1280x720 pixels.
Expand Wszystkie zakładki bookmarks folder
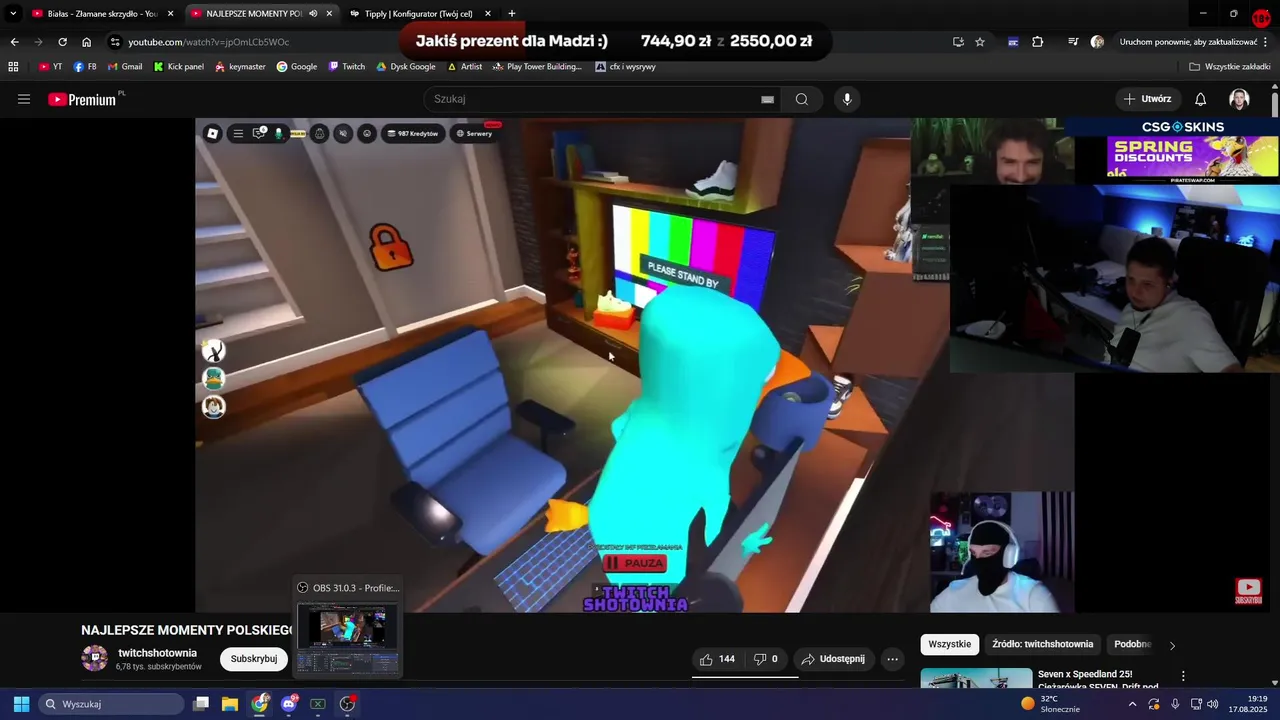1230,67
